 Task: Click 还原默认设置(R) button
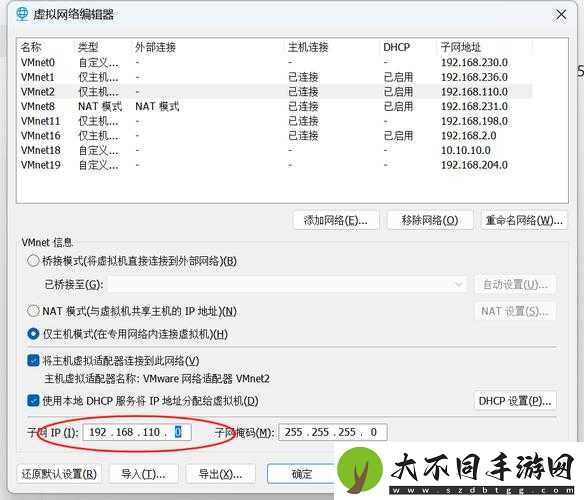pos(59,474)
